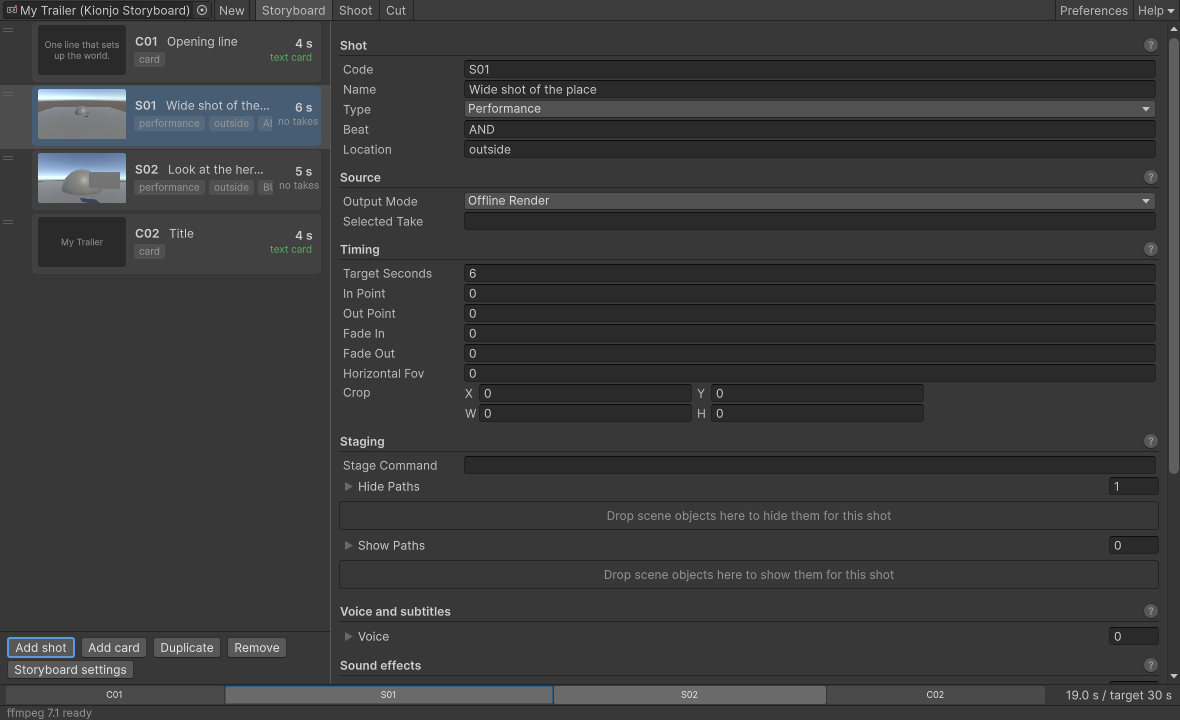Click the Voice count field

click(1133, 636)
